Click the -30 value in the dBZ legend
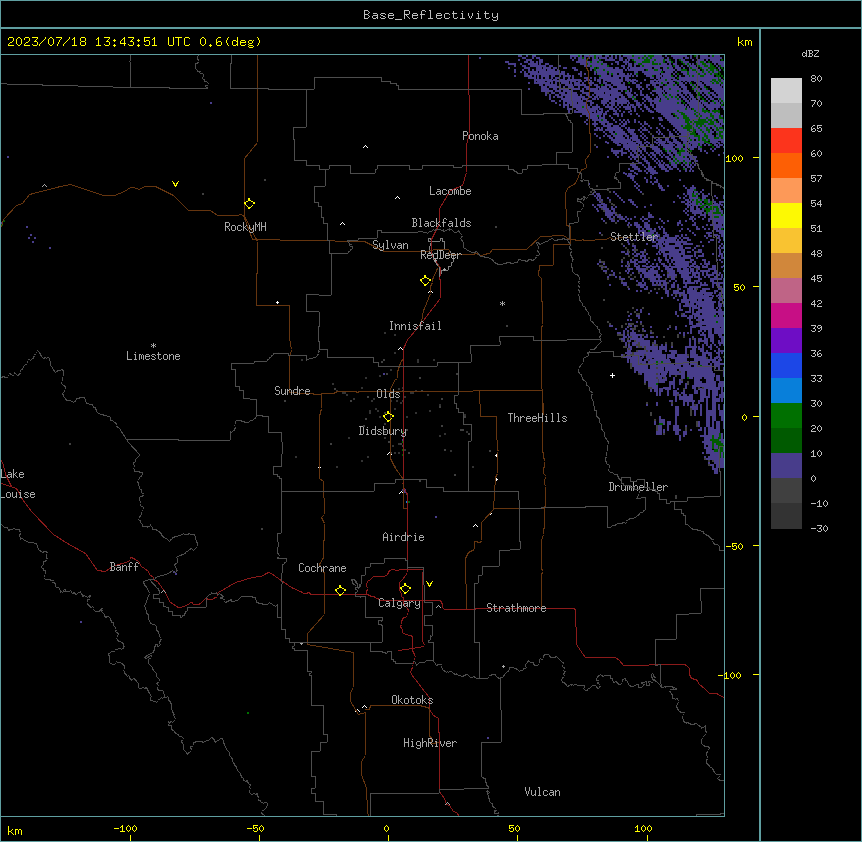The image size is (862, 842). coord(819,528)
